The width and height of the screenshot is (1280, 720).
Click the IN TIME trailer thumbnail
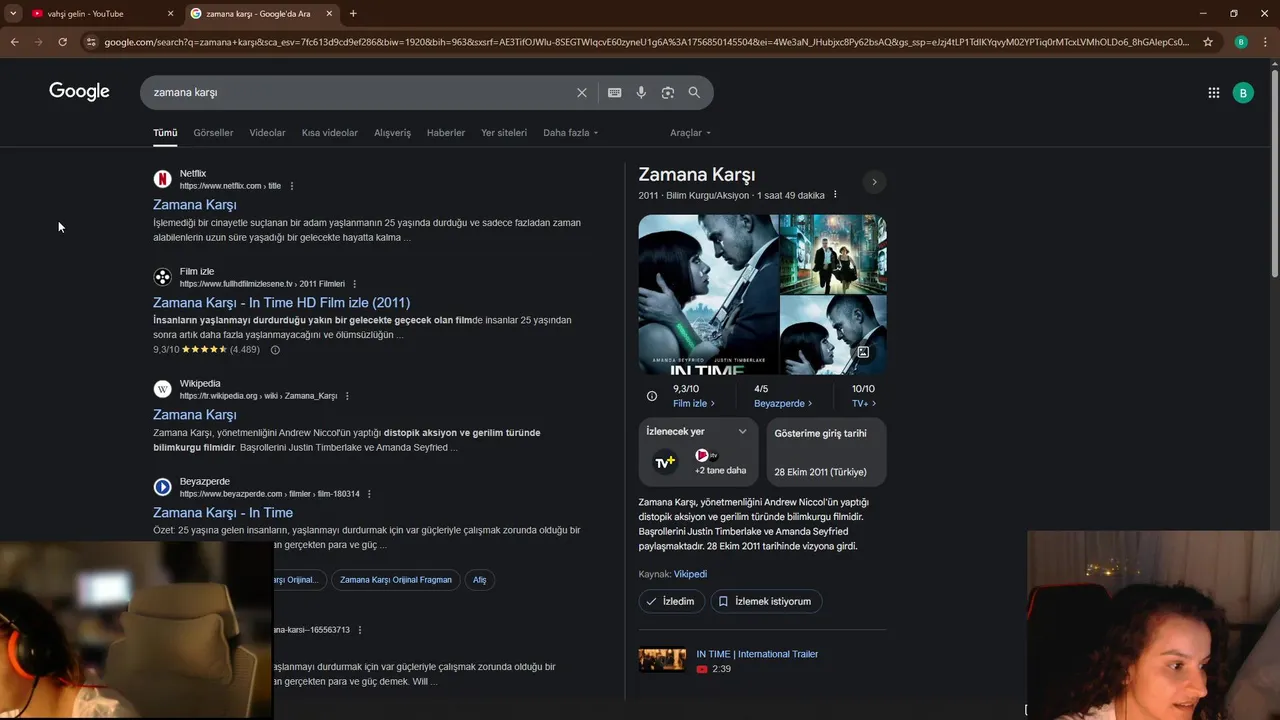662,660
